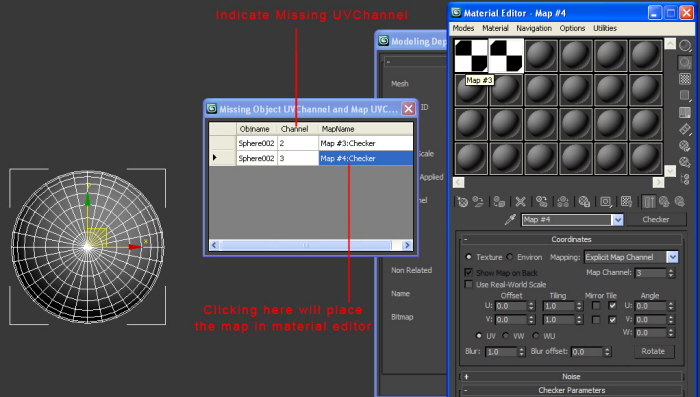The width and height of the screenshot is (700, 397).
Task: Click the Checker map type button
Action: (x=655, y=219)
